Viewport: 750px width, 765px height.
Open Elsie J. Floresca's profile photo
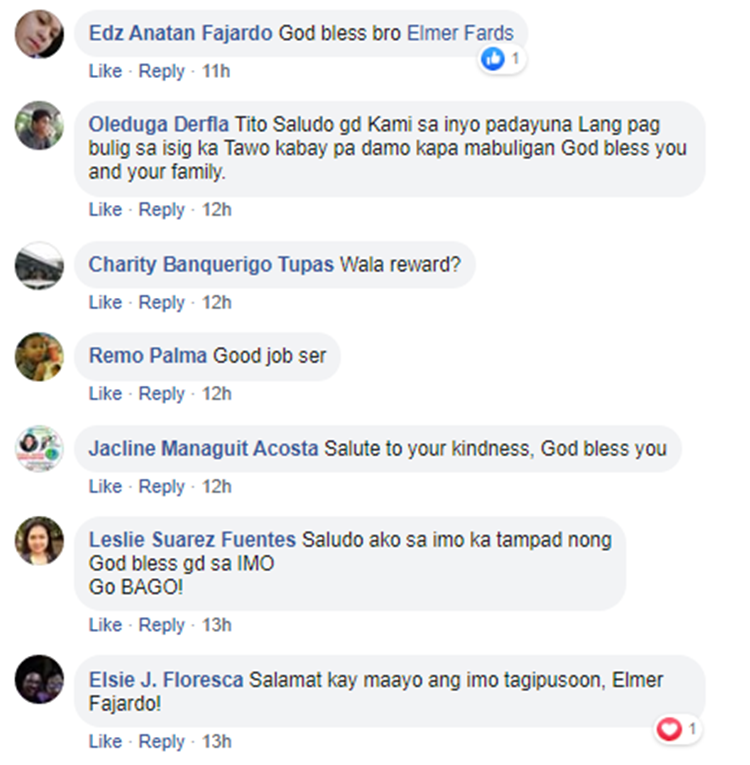39,680
